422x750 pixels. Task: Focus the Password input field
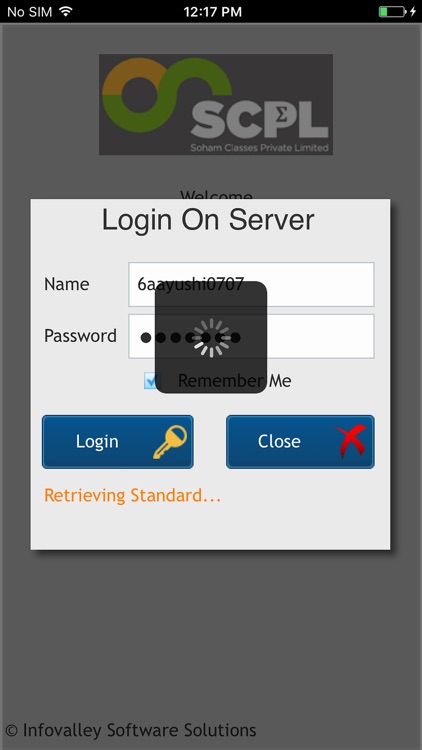coord(251,336)
